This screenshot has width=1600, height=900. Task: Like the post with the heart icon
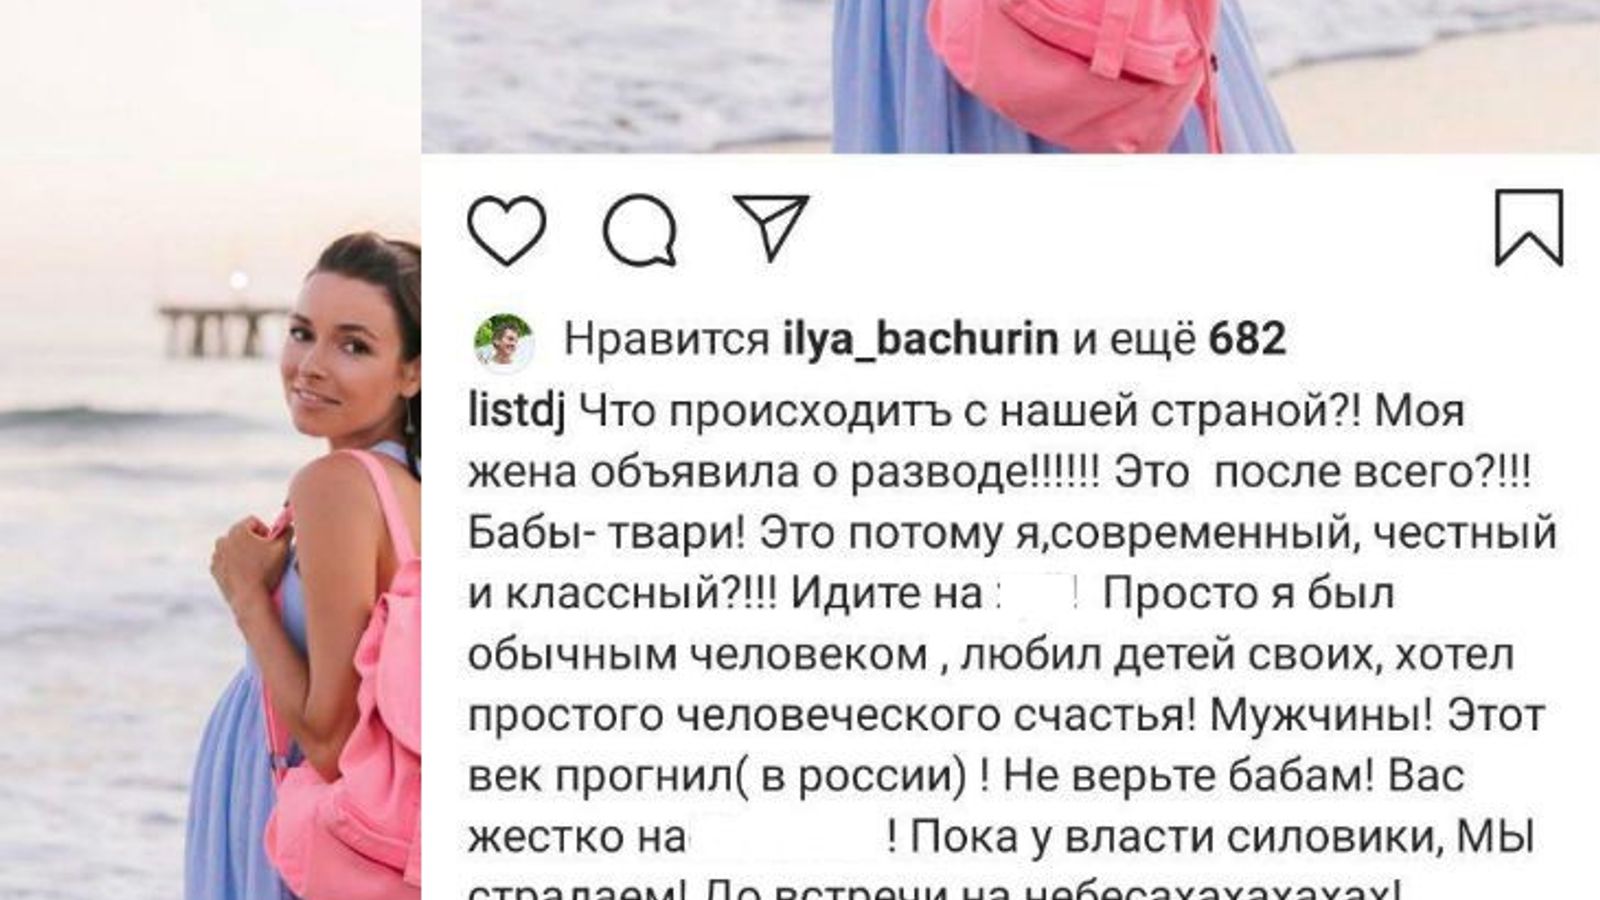click(507, 230)
